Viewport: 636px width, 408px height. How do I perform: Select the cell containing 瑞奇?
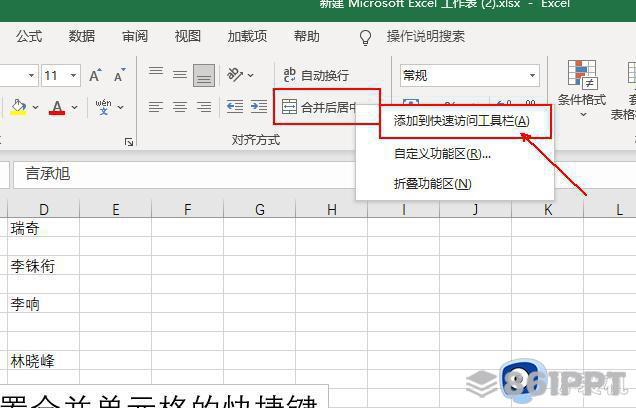pos(44,228)
